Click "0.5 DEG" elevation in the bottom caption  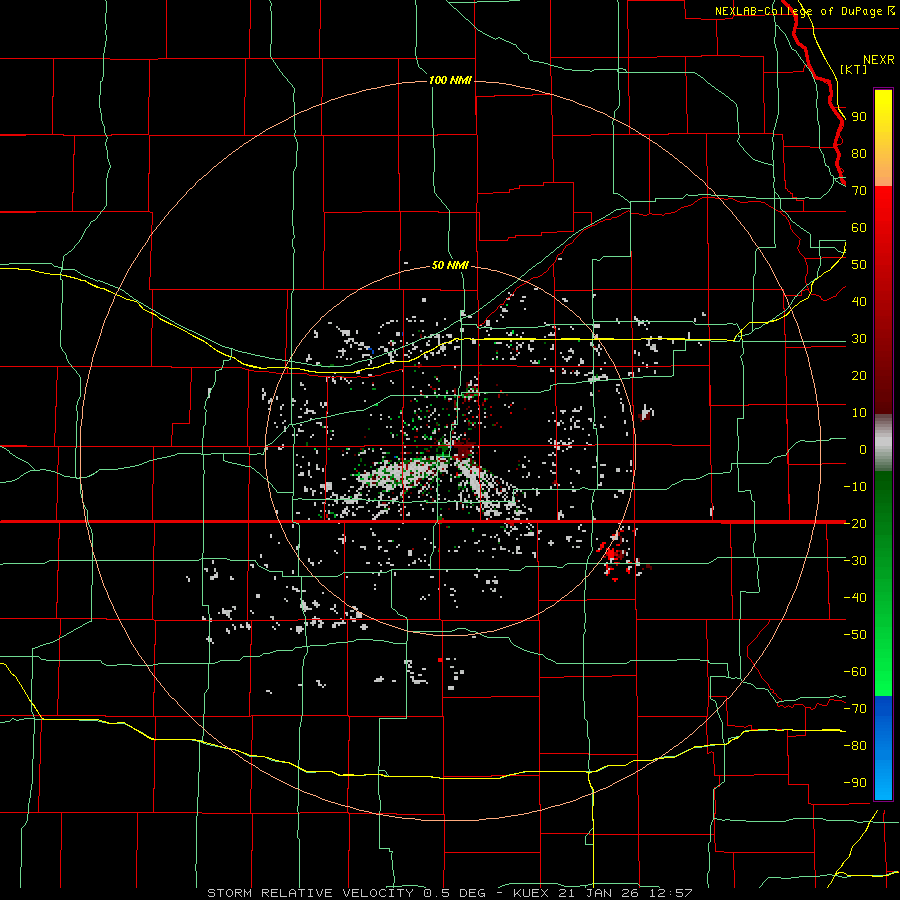pos(455,893)
